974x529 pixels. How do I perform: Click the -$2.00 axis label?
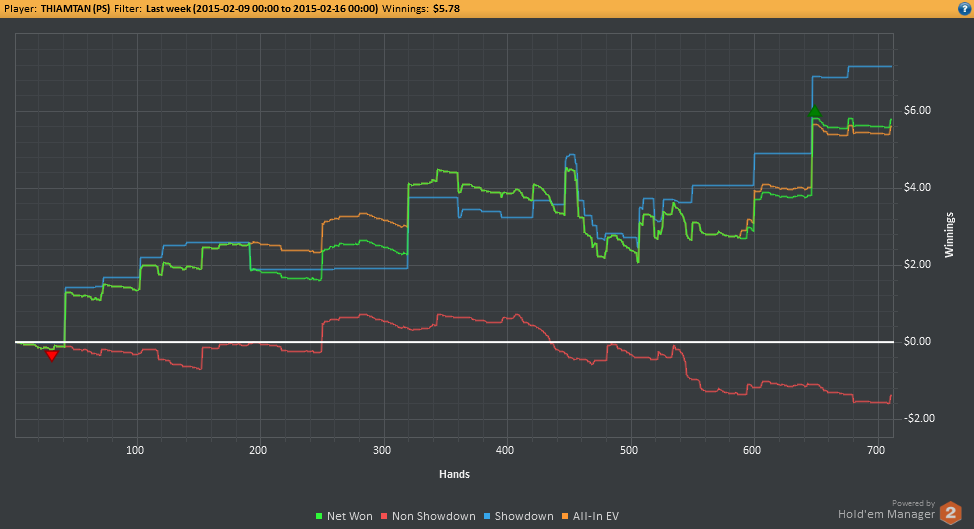point(919,418)
